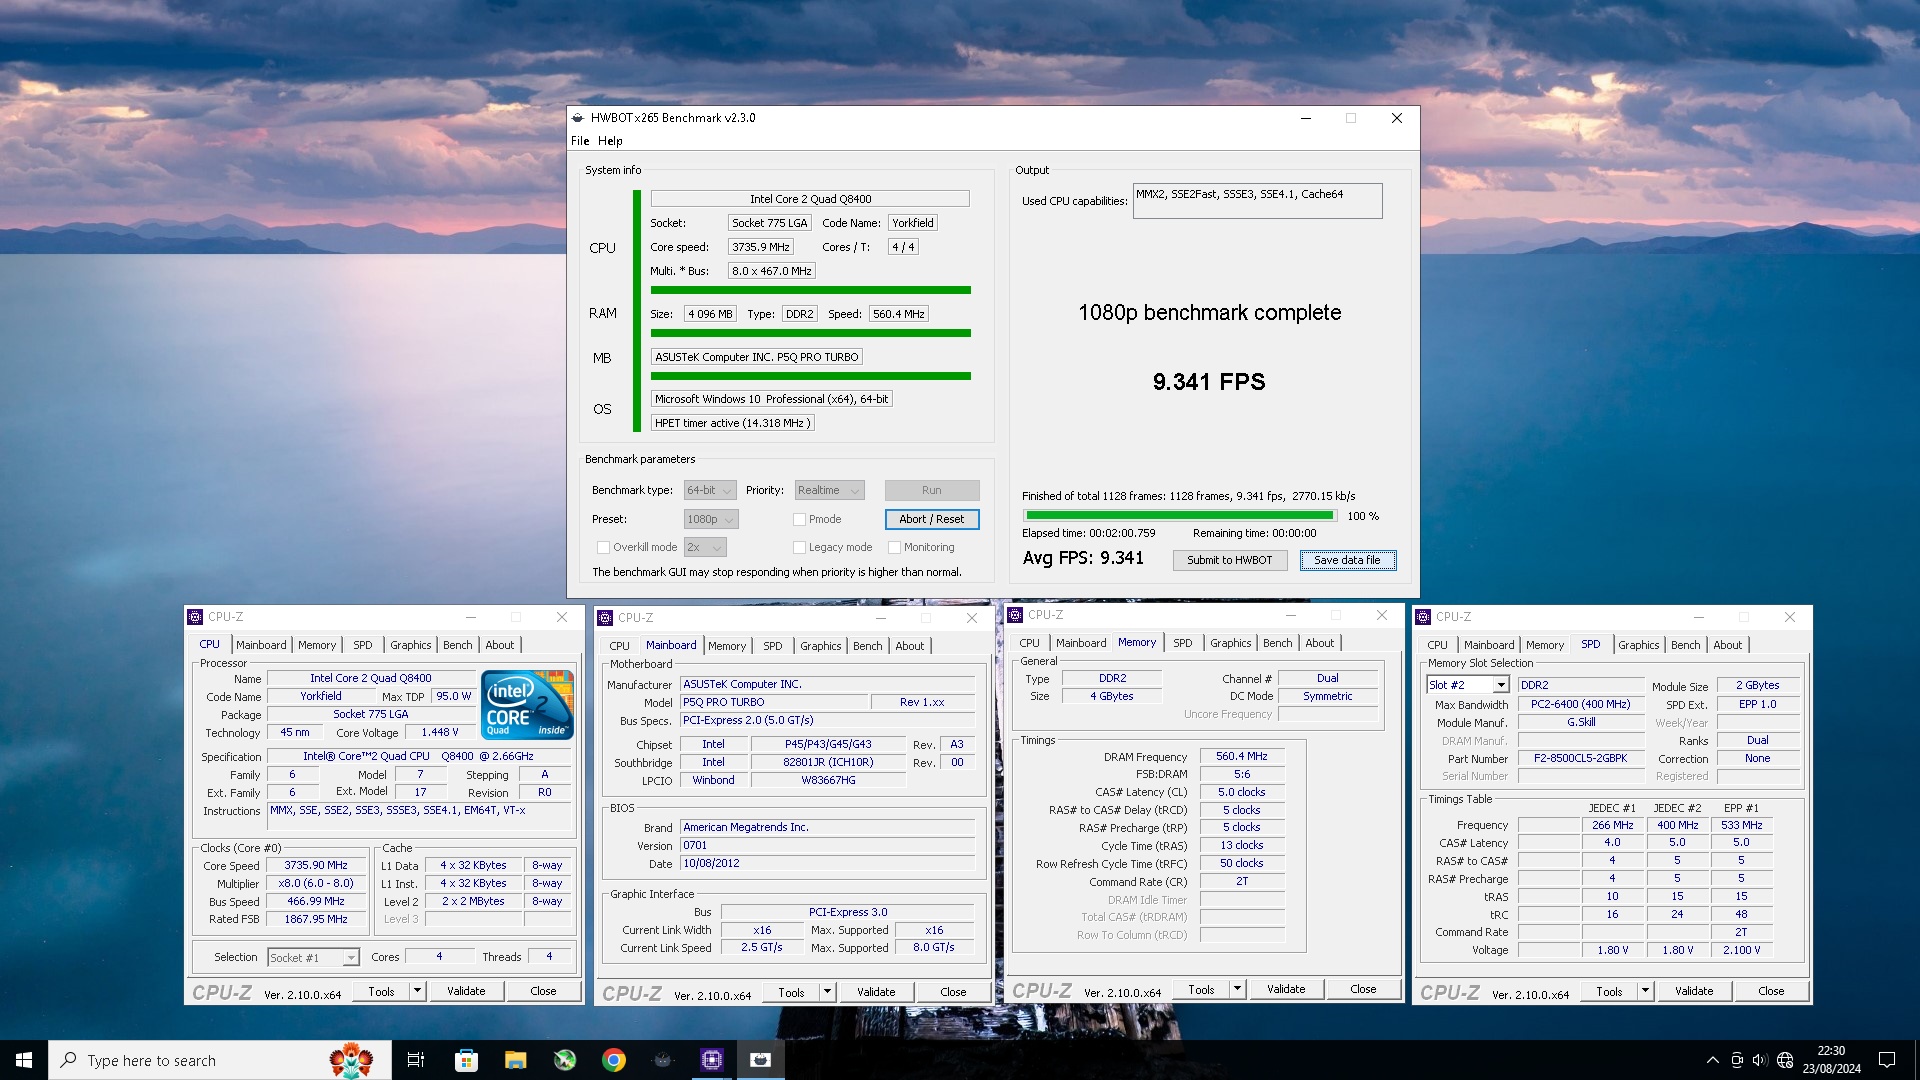Expand Tools arrow in Memory CPU-Z window
This screenshot has width=1920, height=1080.
tap(1237, 989)
